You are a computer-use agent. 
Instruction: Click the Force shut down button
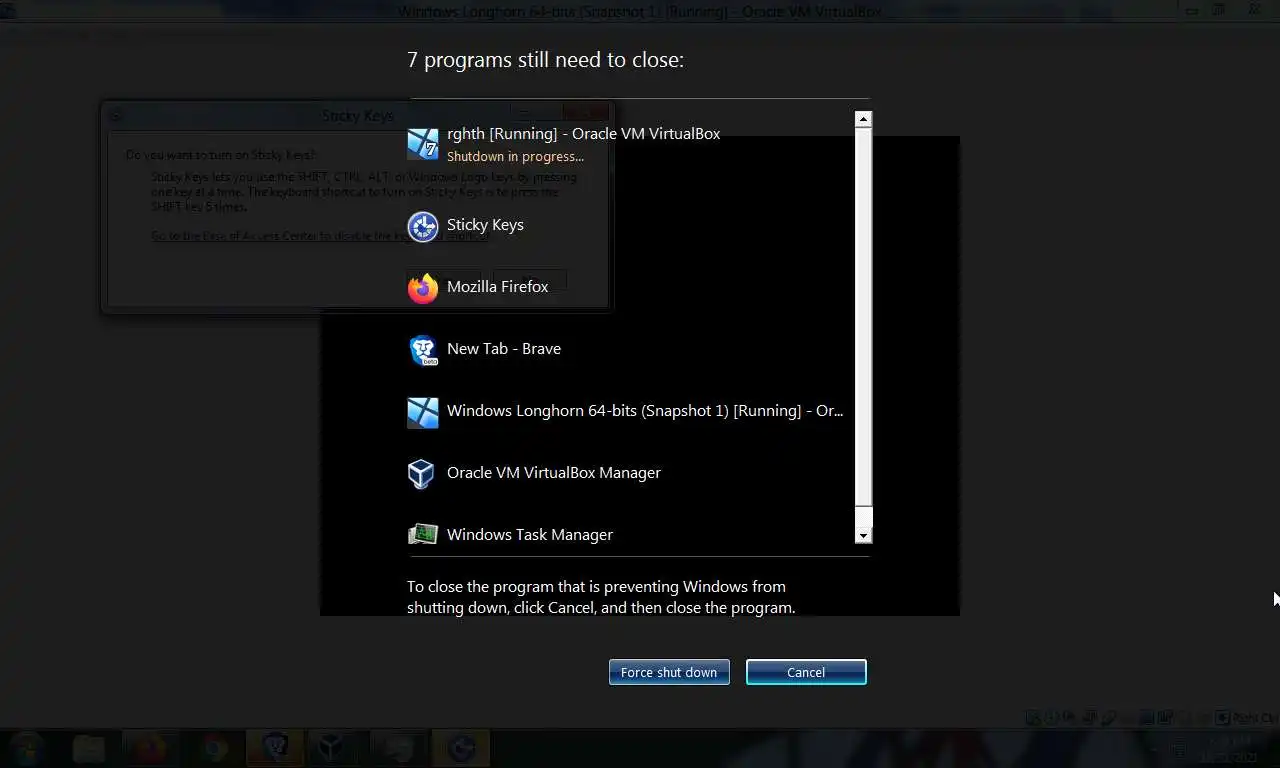pos(669,672)
